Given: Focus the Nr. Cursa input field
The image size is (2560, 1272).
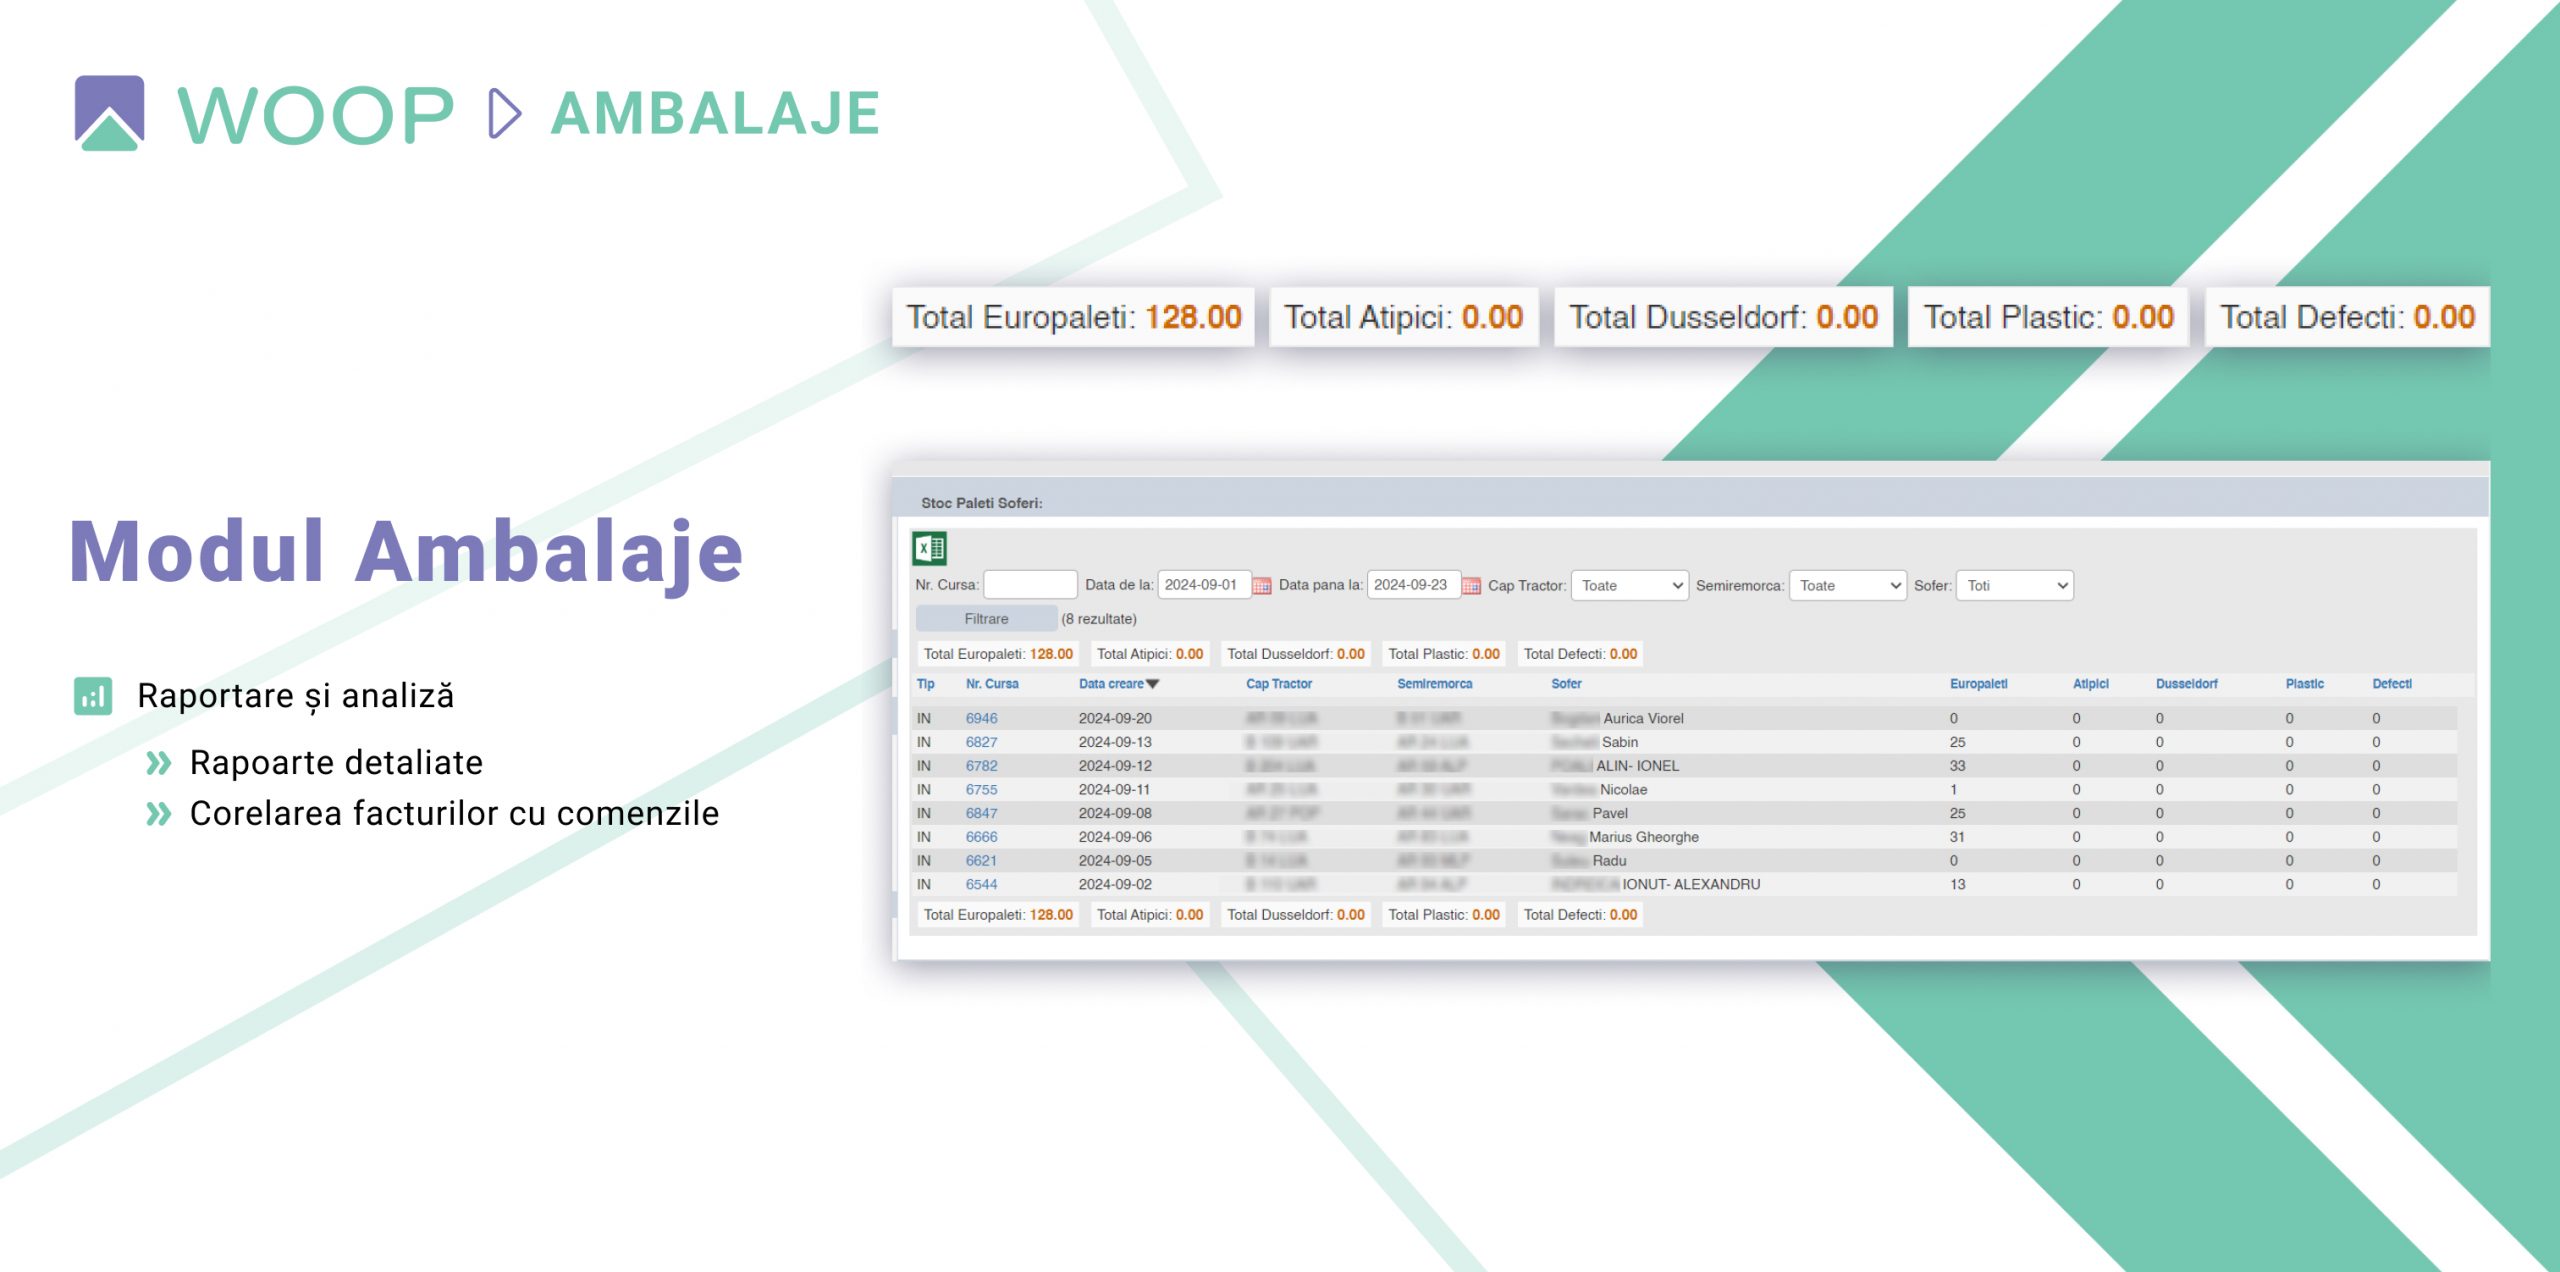Looking at the screenshot, I should (x=1030, y=585).
